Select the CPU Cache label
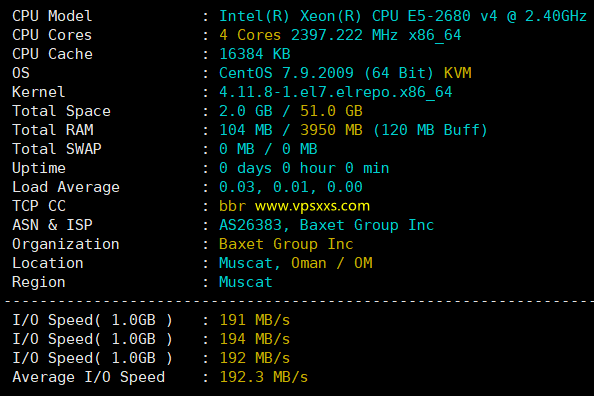Image resolution: width=594 pixels, height=396 pixels. point(52,54)
